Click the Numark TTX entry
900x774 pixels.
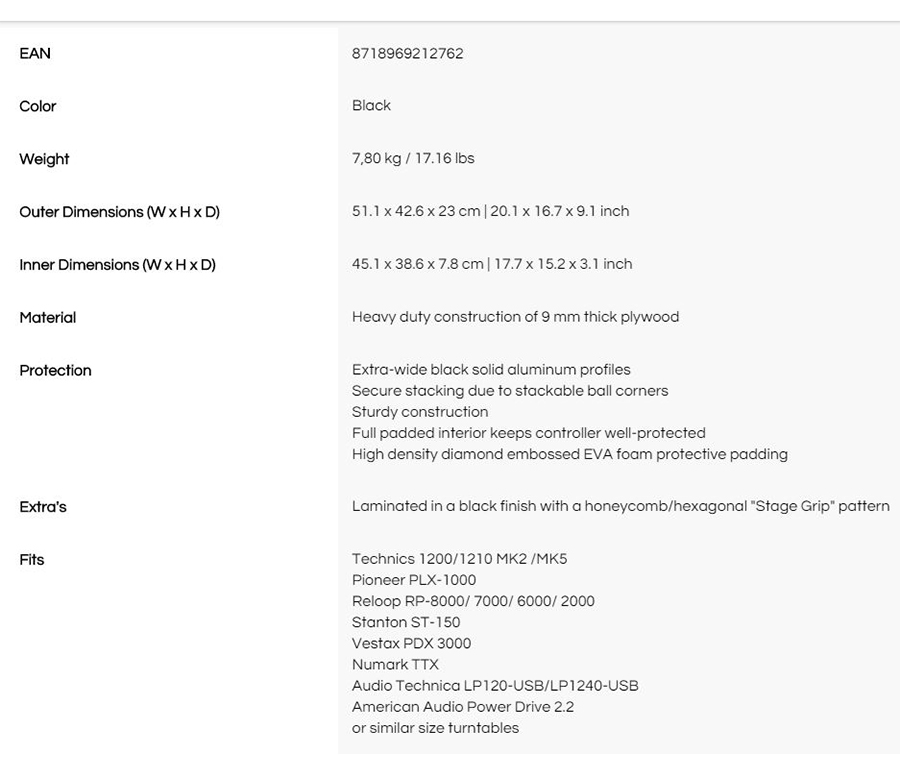point(395,665)
